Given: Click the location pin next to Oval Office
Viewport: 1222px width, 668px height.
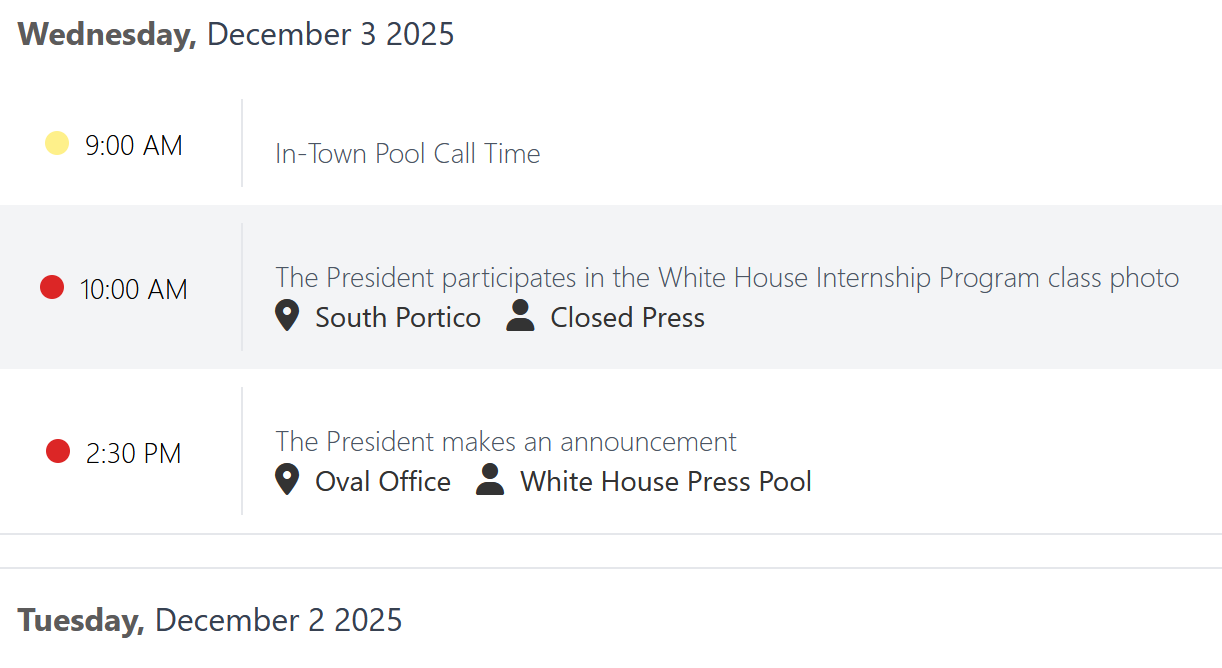Looking at the screenshot, I should pyautogui.click(x=287, y=481).
